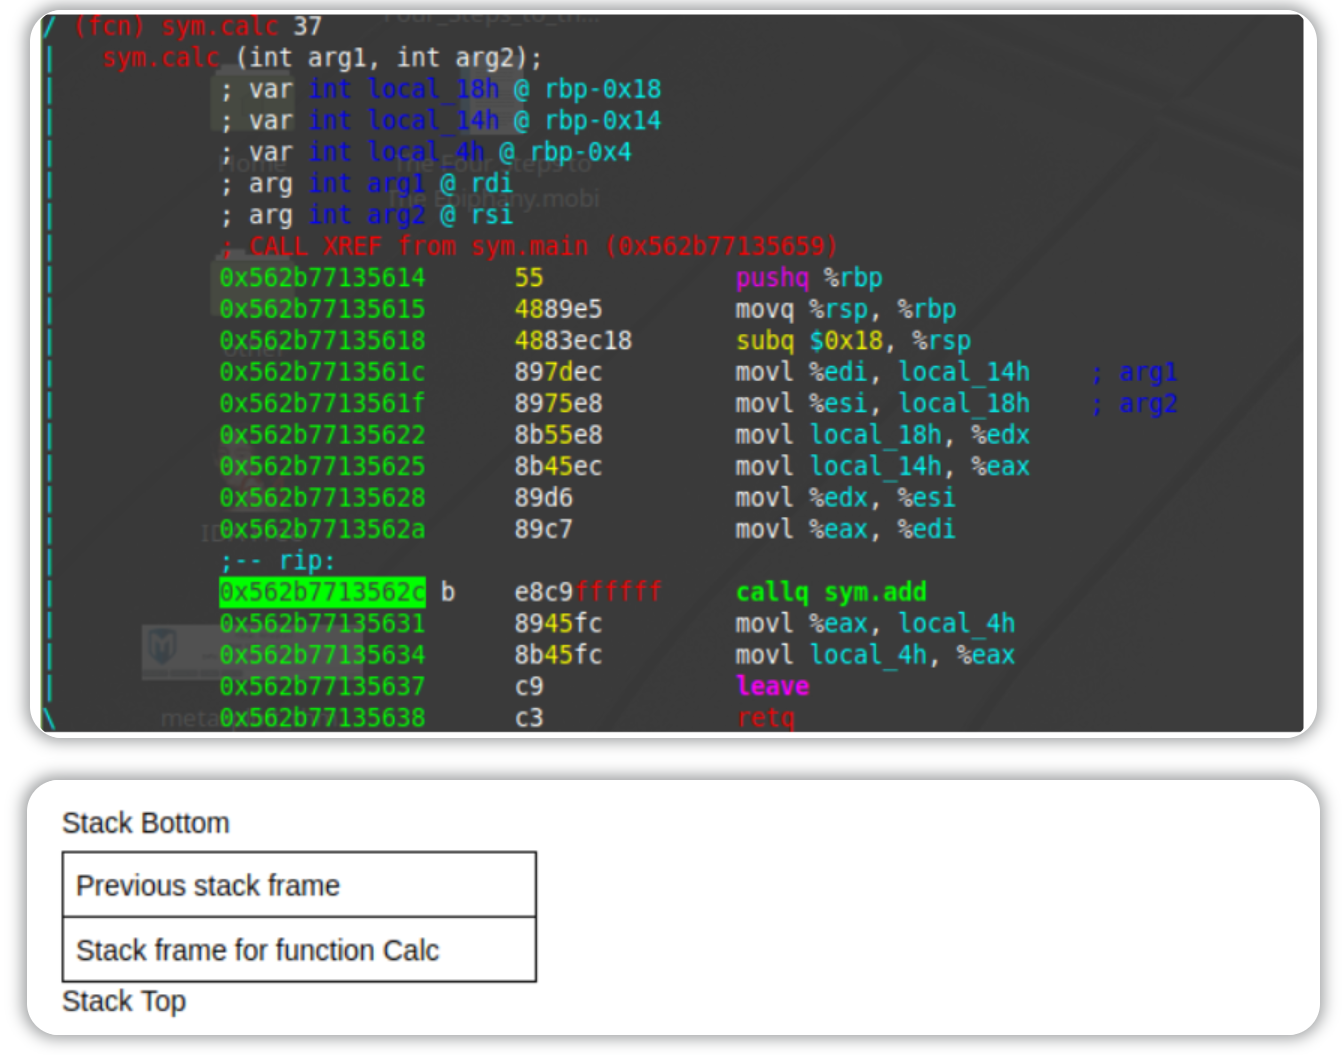Viewport: 1344px width, 1055px height.
Task: Click 'movl %edx, %esi' instruction
Action: (x=846, y=498)
